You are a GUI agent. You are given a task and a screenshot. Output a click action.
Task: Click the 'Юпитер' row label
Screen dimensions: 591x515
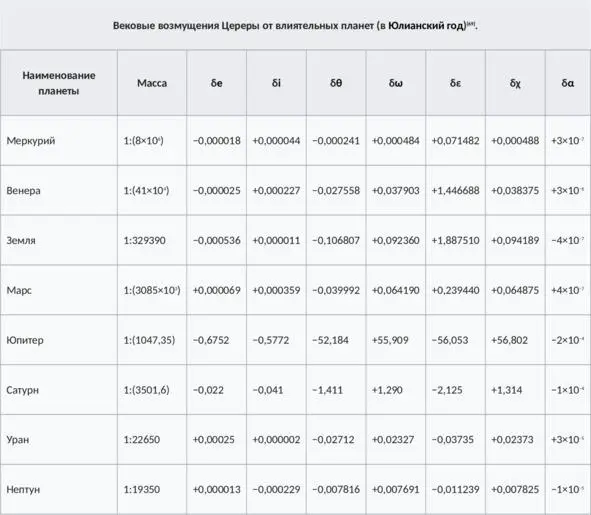coord(25,340)
